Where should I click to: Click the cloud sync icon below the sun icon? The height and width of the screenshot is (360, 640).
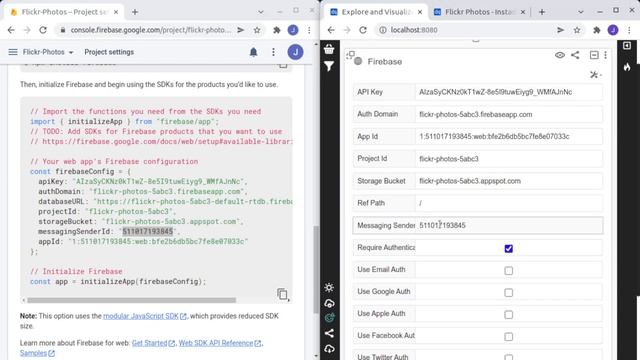click(x=329, y=303)
